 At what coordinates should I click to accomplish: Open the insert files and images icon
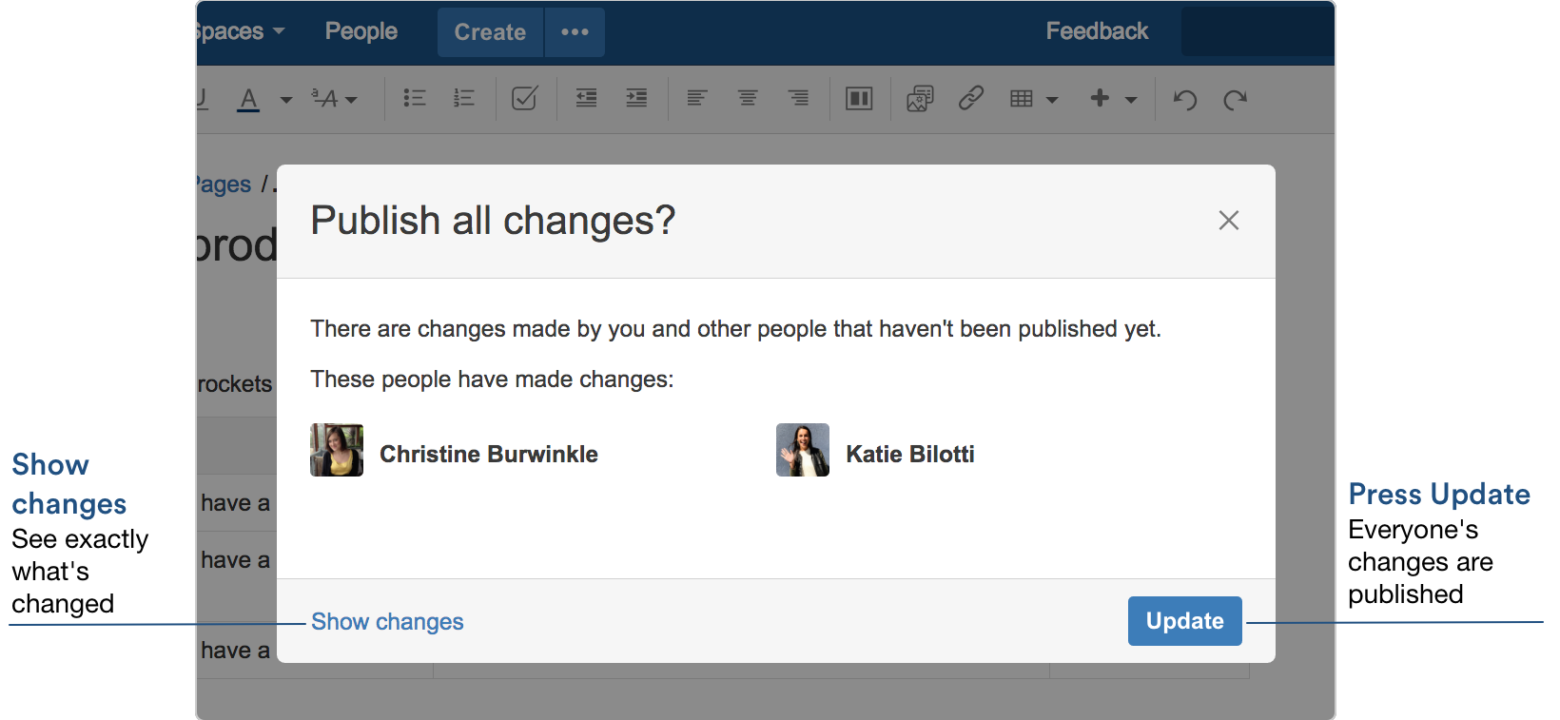click(920, 98)
